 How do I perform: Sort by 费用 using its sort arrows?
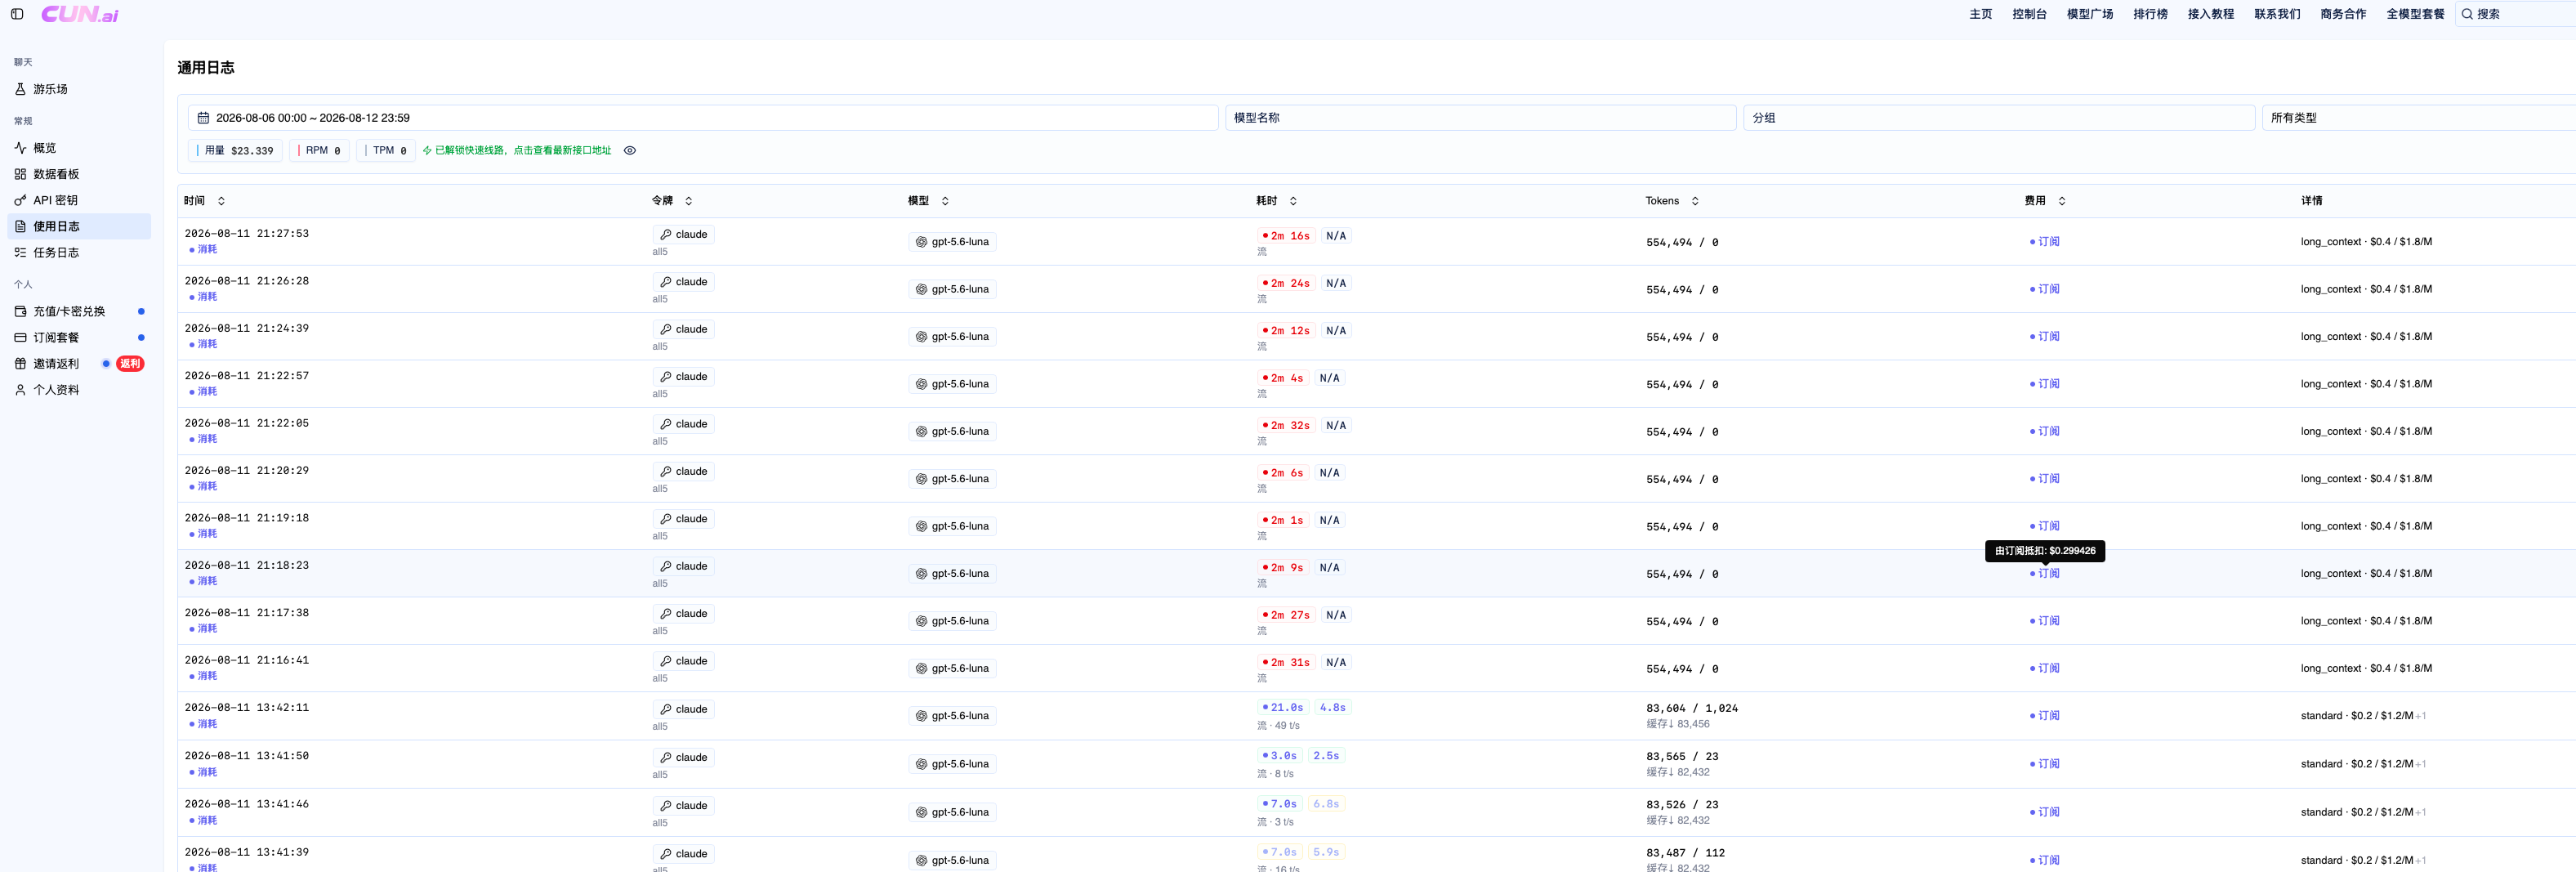pos(2062,201)
